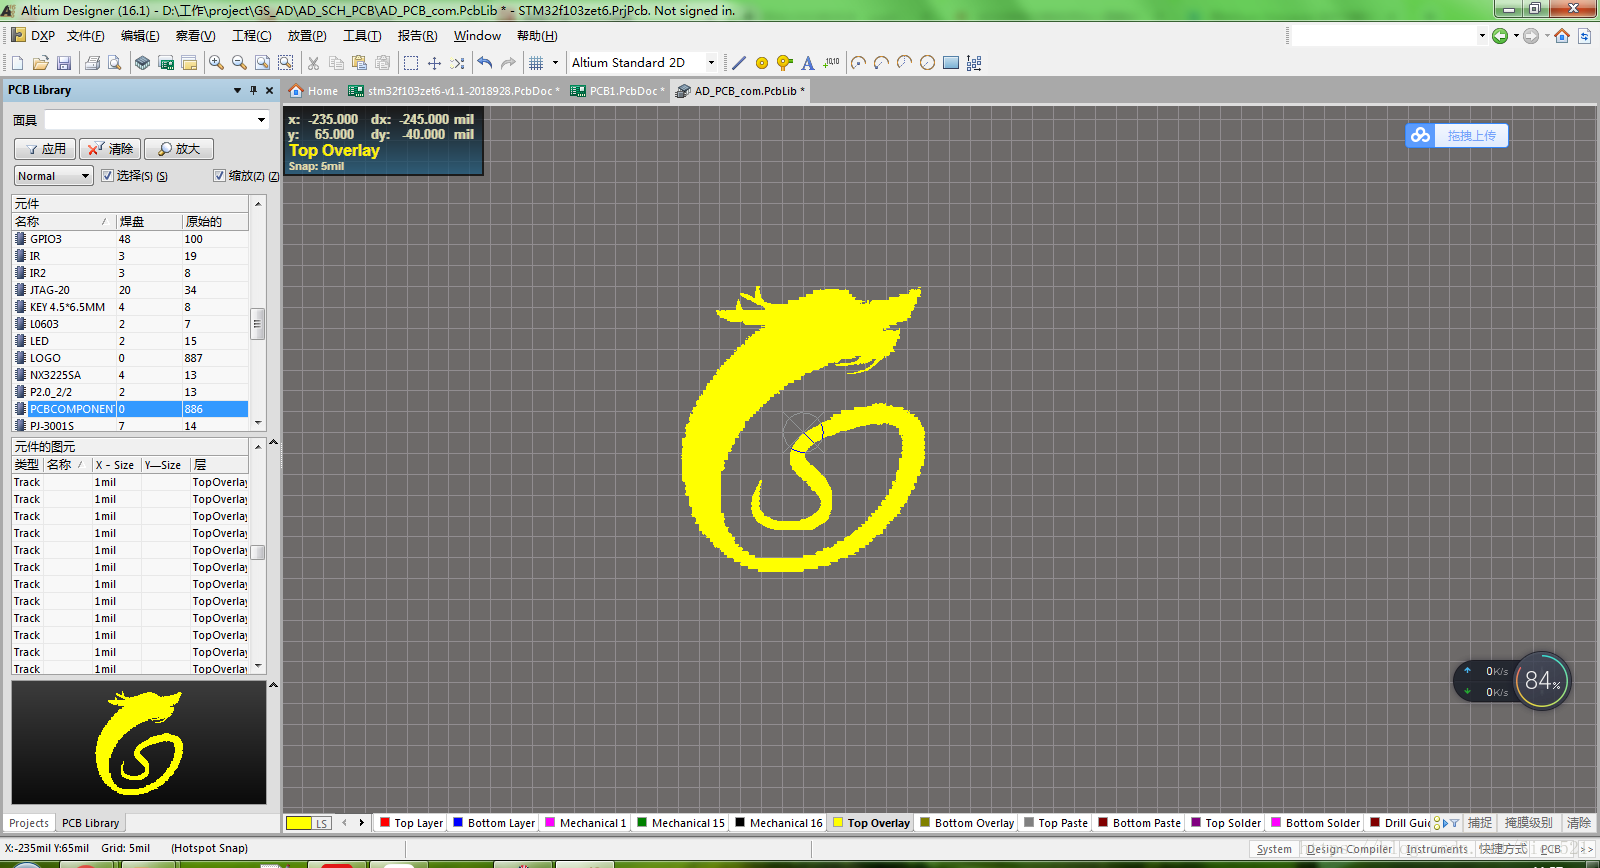The image size is (1600, 868).
Task: Click the 掩膜级别 mask level button
Action: point(1529,823)
